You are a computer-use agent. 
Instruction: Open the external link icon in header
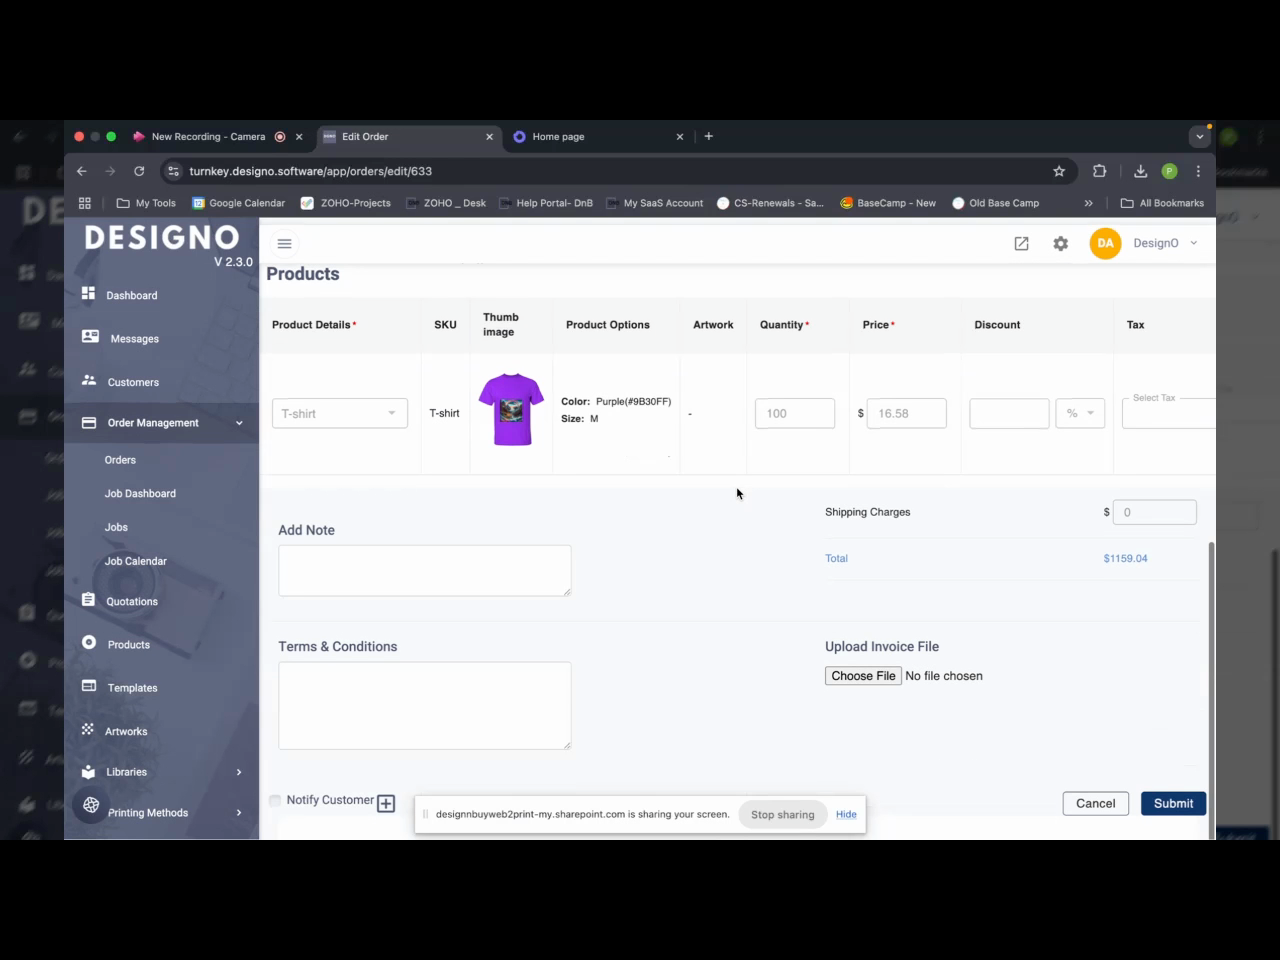click(1021, 243)
